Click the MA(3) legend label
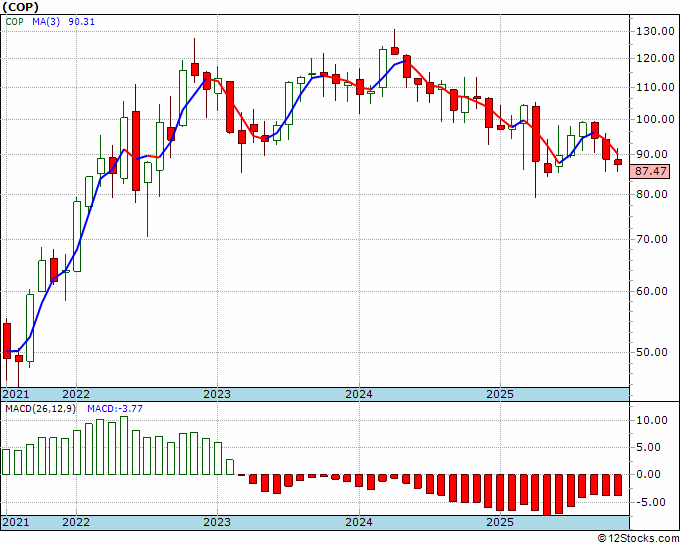Image resolution: width=680 pixels, height=546 pixels. click(x=46, y=22)
